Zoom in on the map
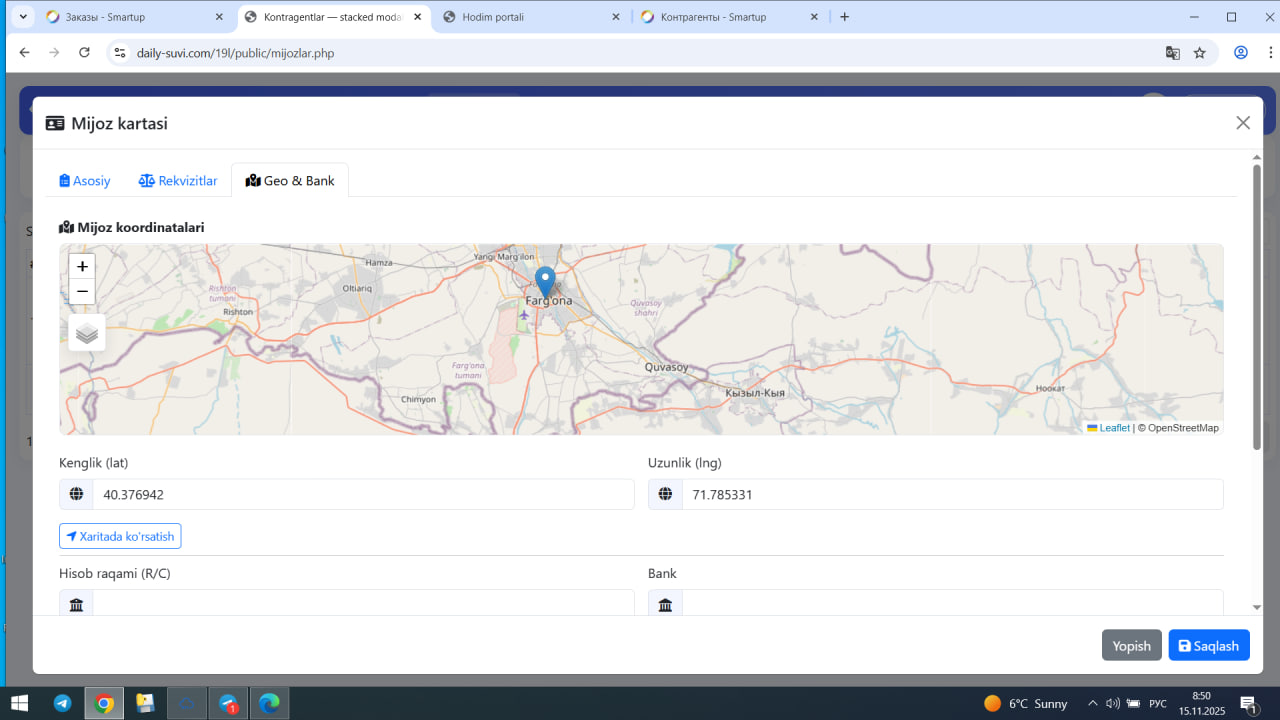The height and width of the screenshot is (720, 1280). pos(82,266)
